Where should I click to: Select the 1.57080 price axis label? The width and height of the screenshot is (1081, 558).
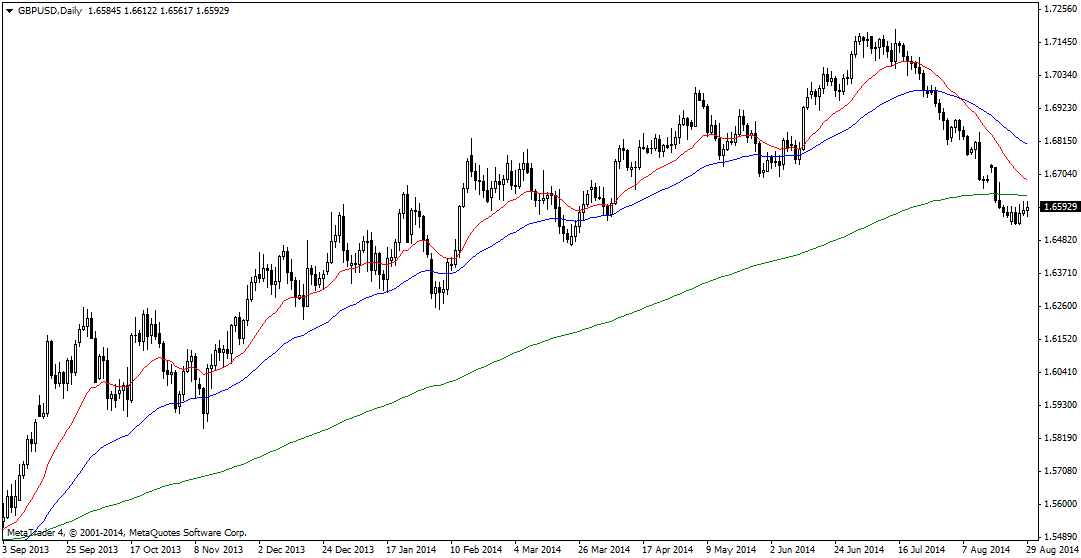click(1059, 471)
